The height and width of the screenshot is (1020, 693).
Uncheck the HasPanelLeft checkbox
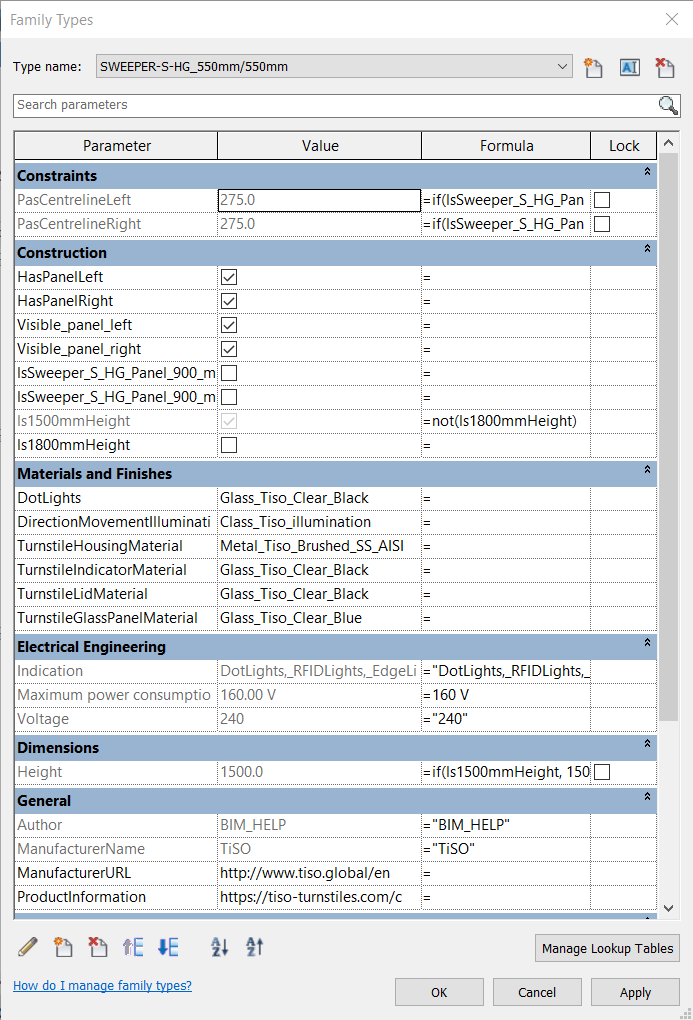(x=229, y=277)
